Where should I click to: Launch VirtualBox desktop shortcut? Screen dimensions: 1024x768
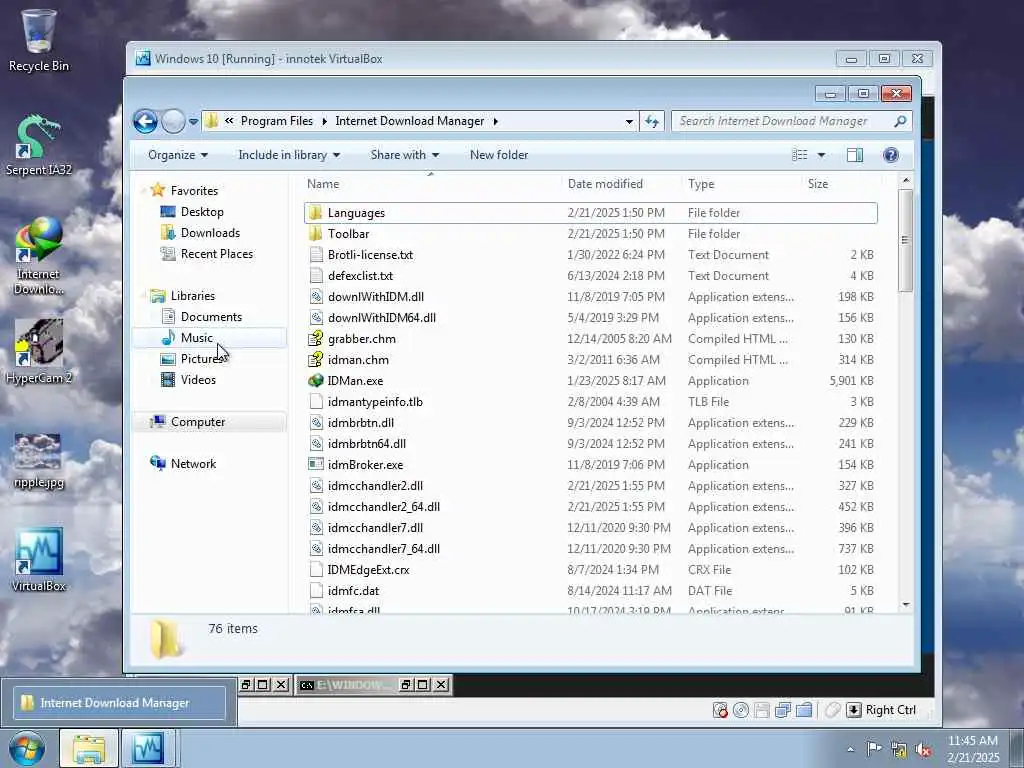coord(39,560)
